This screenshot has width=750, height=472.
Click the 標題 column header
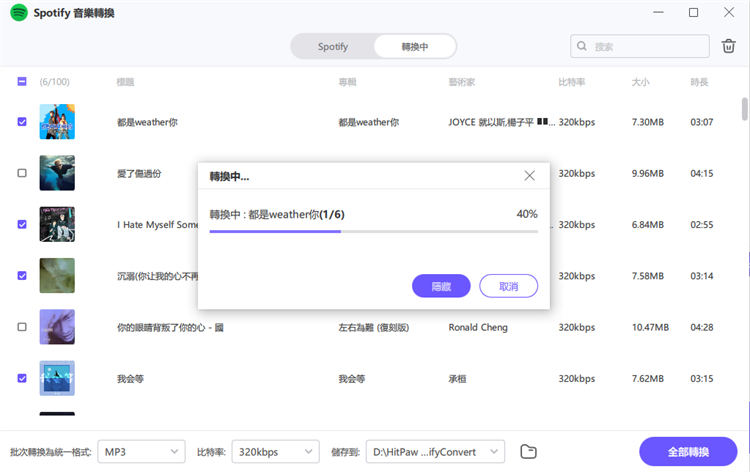click(x=125, y=82)
